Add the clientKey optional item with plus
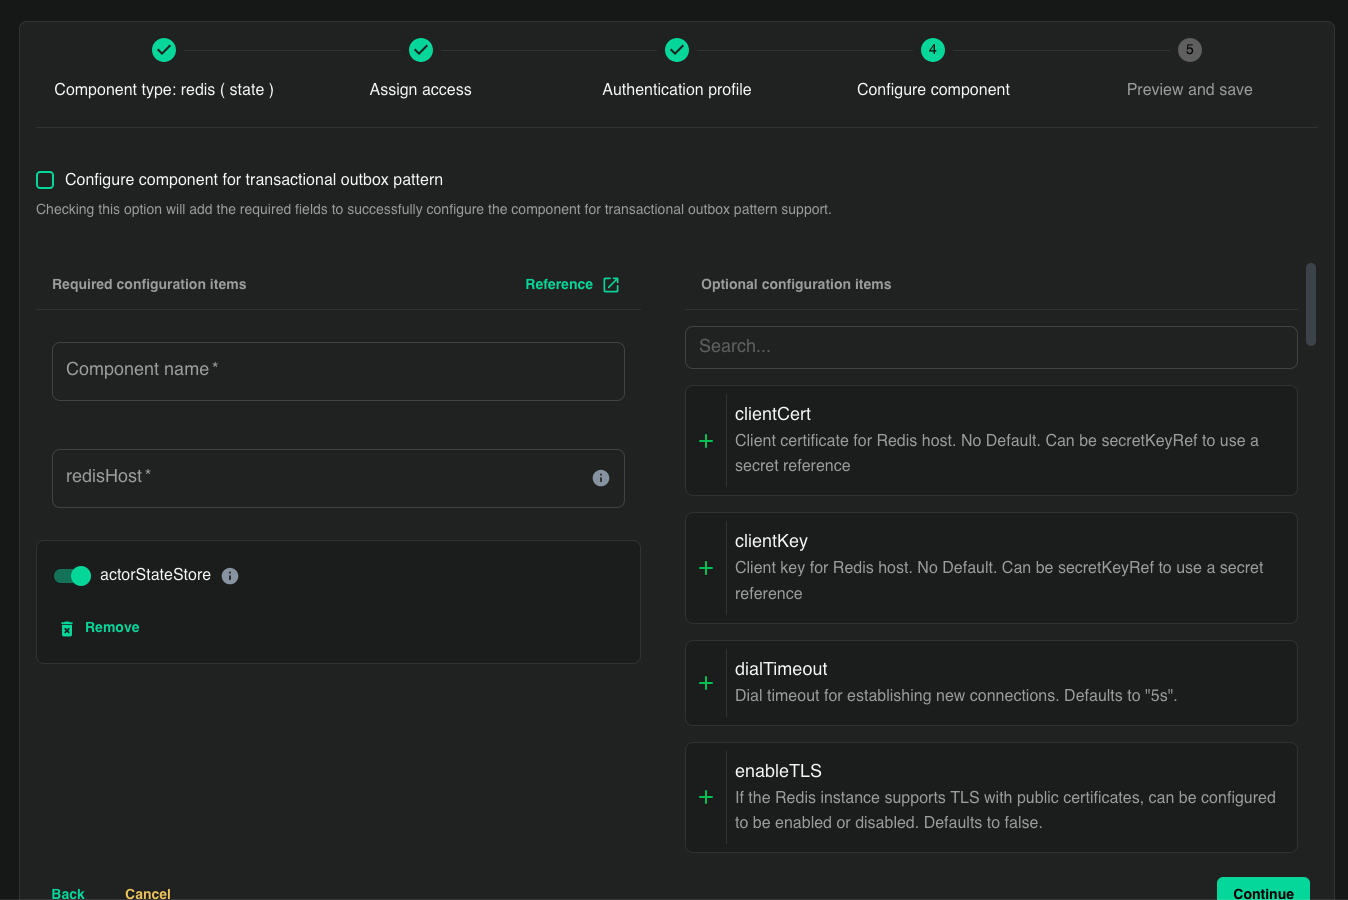This screenshot has width=1348, height=900. click(x=706, y=568)
